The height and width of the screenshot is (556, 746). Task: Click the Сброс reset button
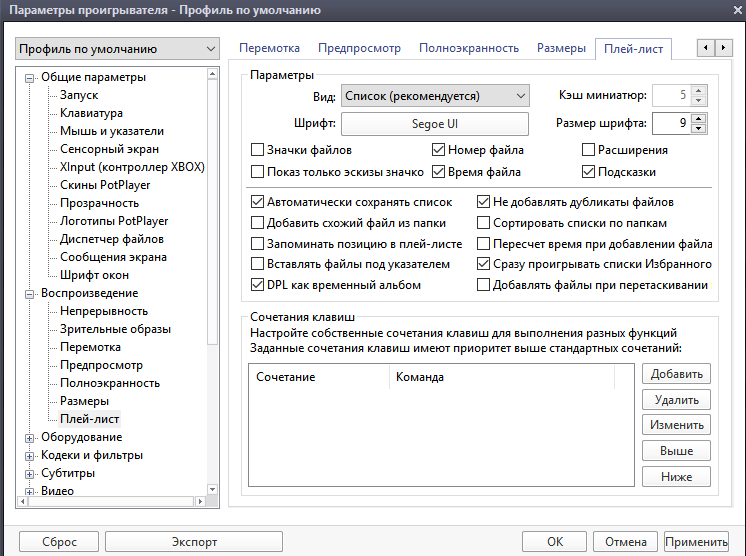point(59,542)
